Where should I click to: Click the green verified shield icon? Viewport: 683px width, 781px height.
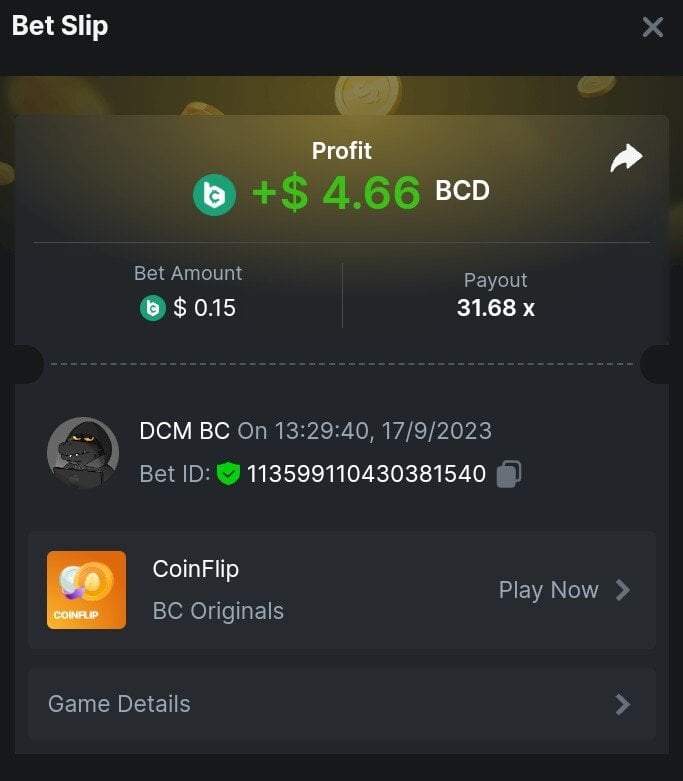(228, 473)
